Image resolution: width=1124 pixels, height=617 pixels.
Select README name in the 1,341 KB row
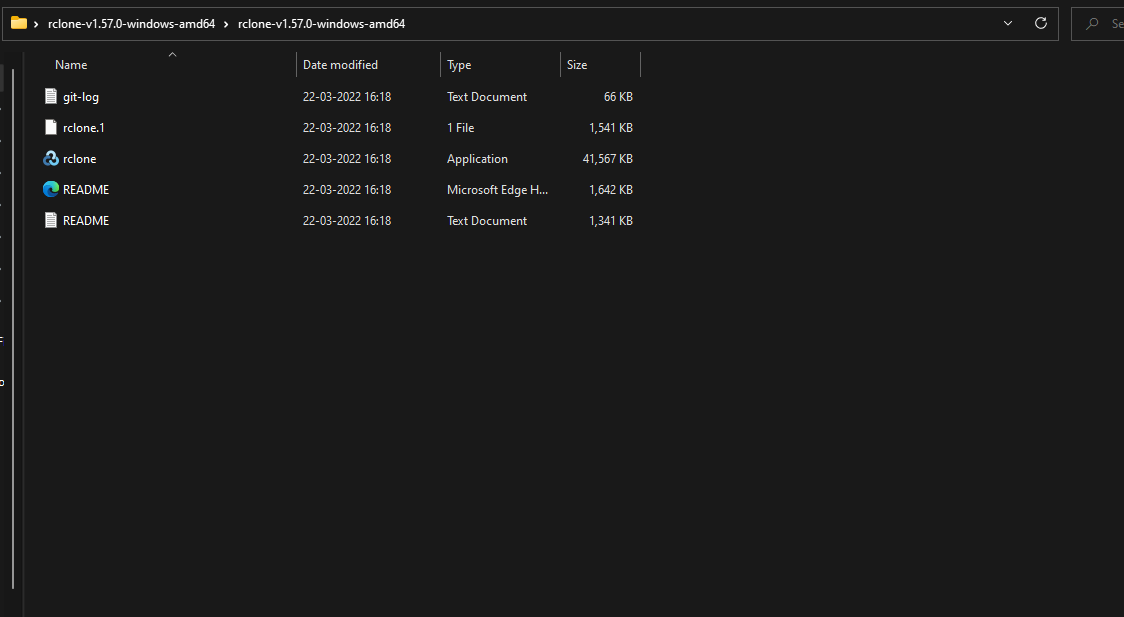86,221
